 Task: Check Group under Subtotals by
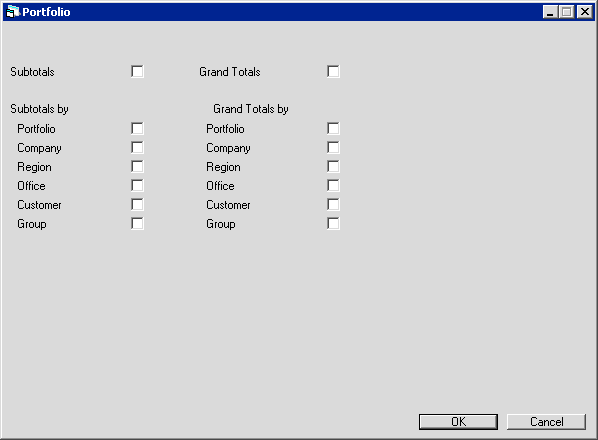[x=137, y=224]
